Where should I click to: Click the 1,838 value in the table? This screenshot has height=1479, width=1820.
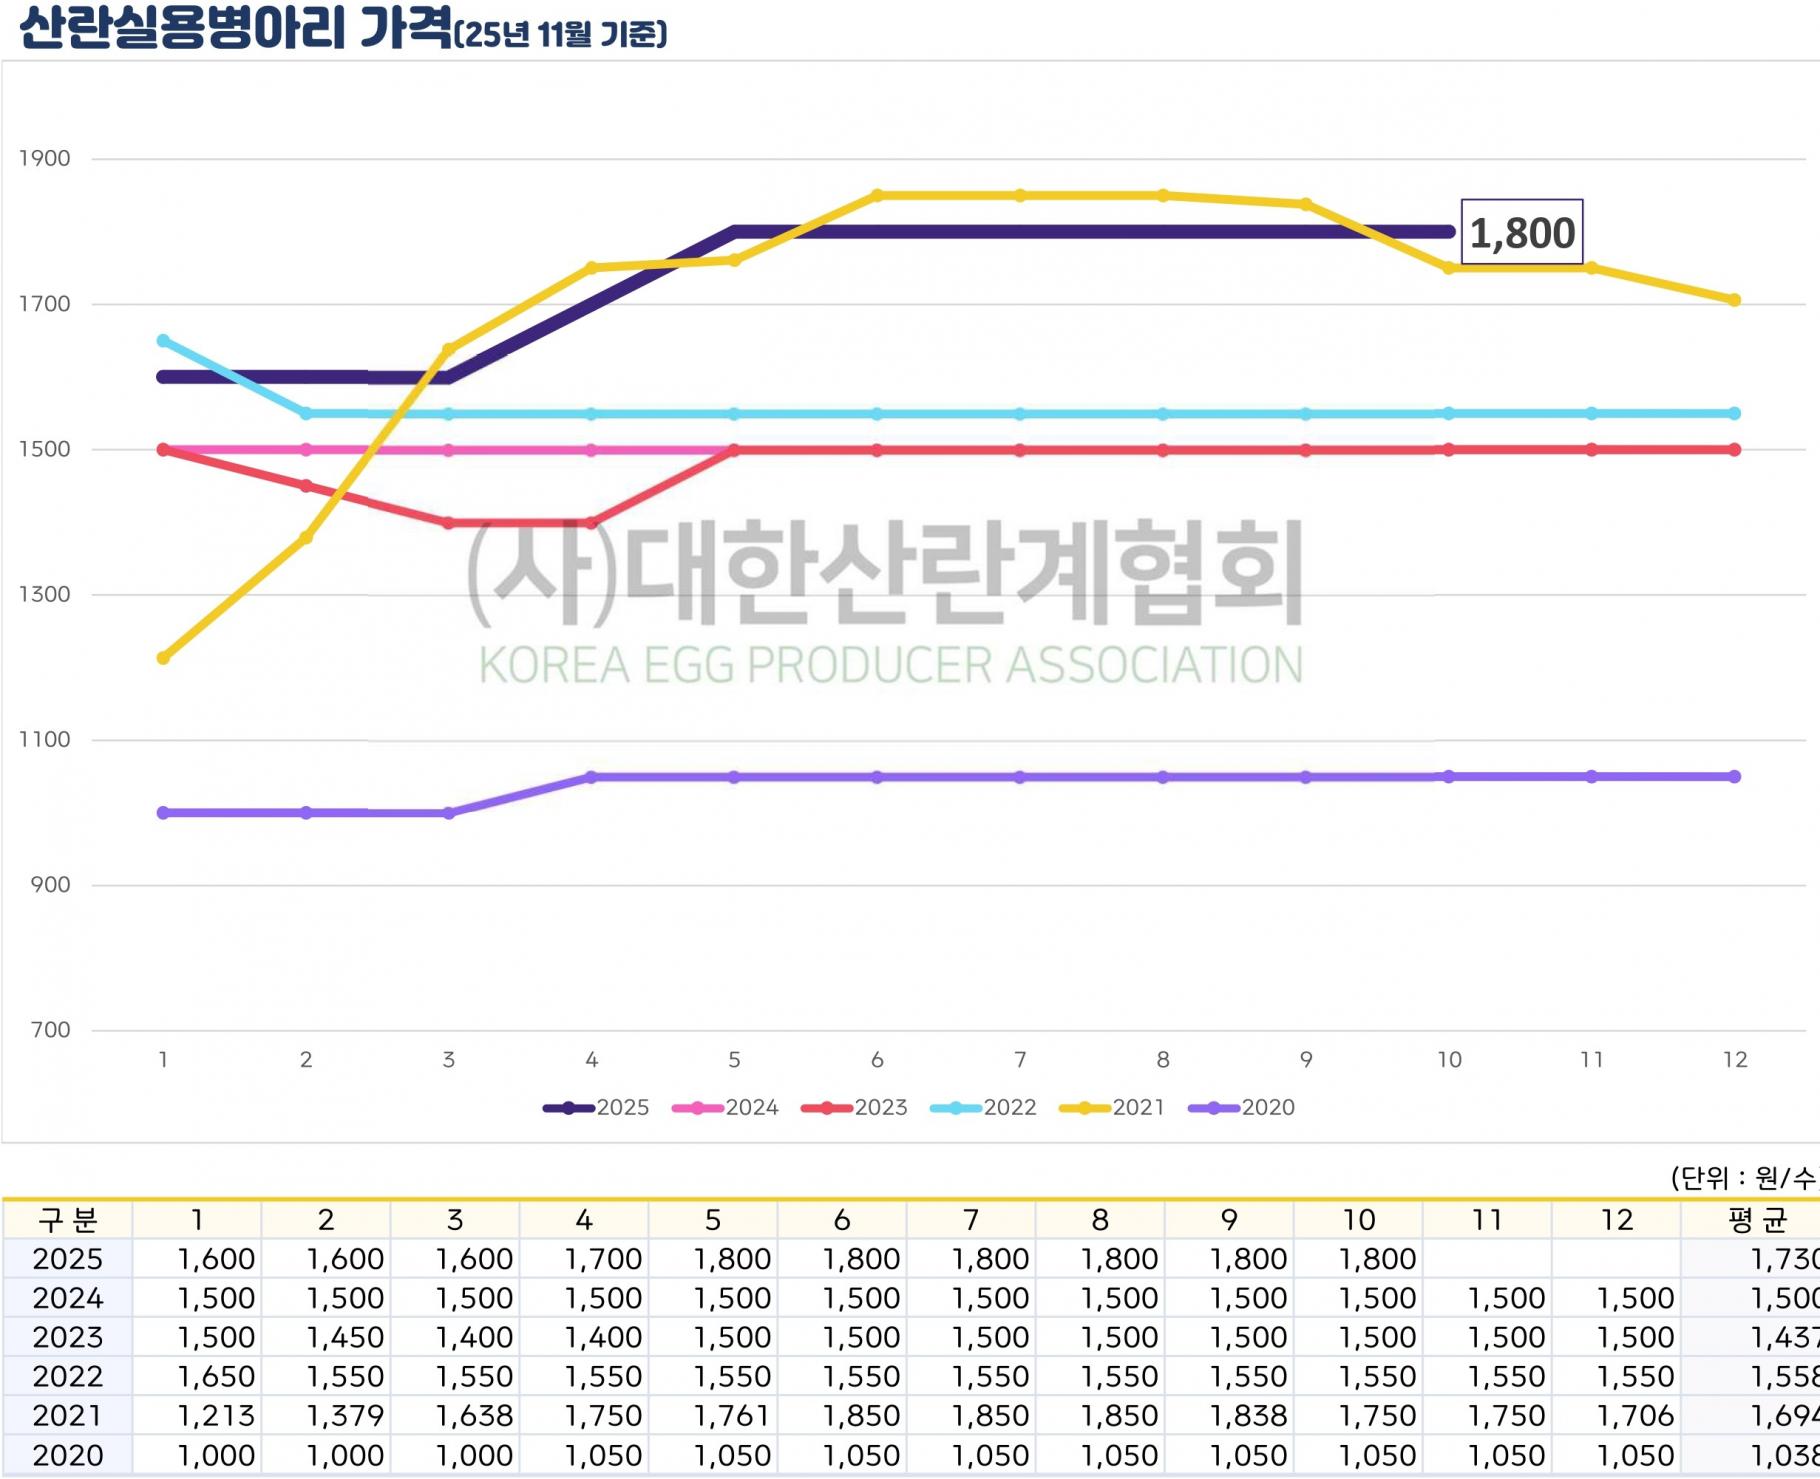tap(1247, 1416)
